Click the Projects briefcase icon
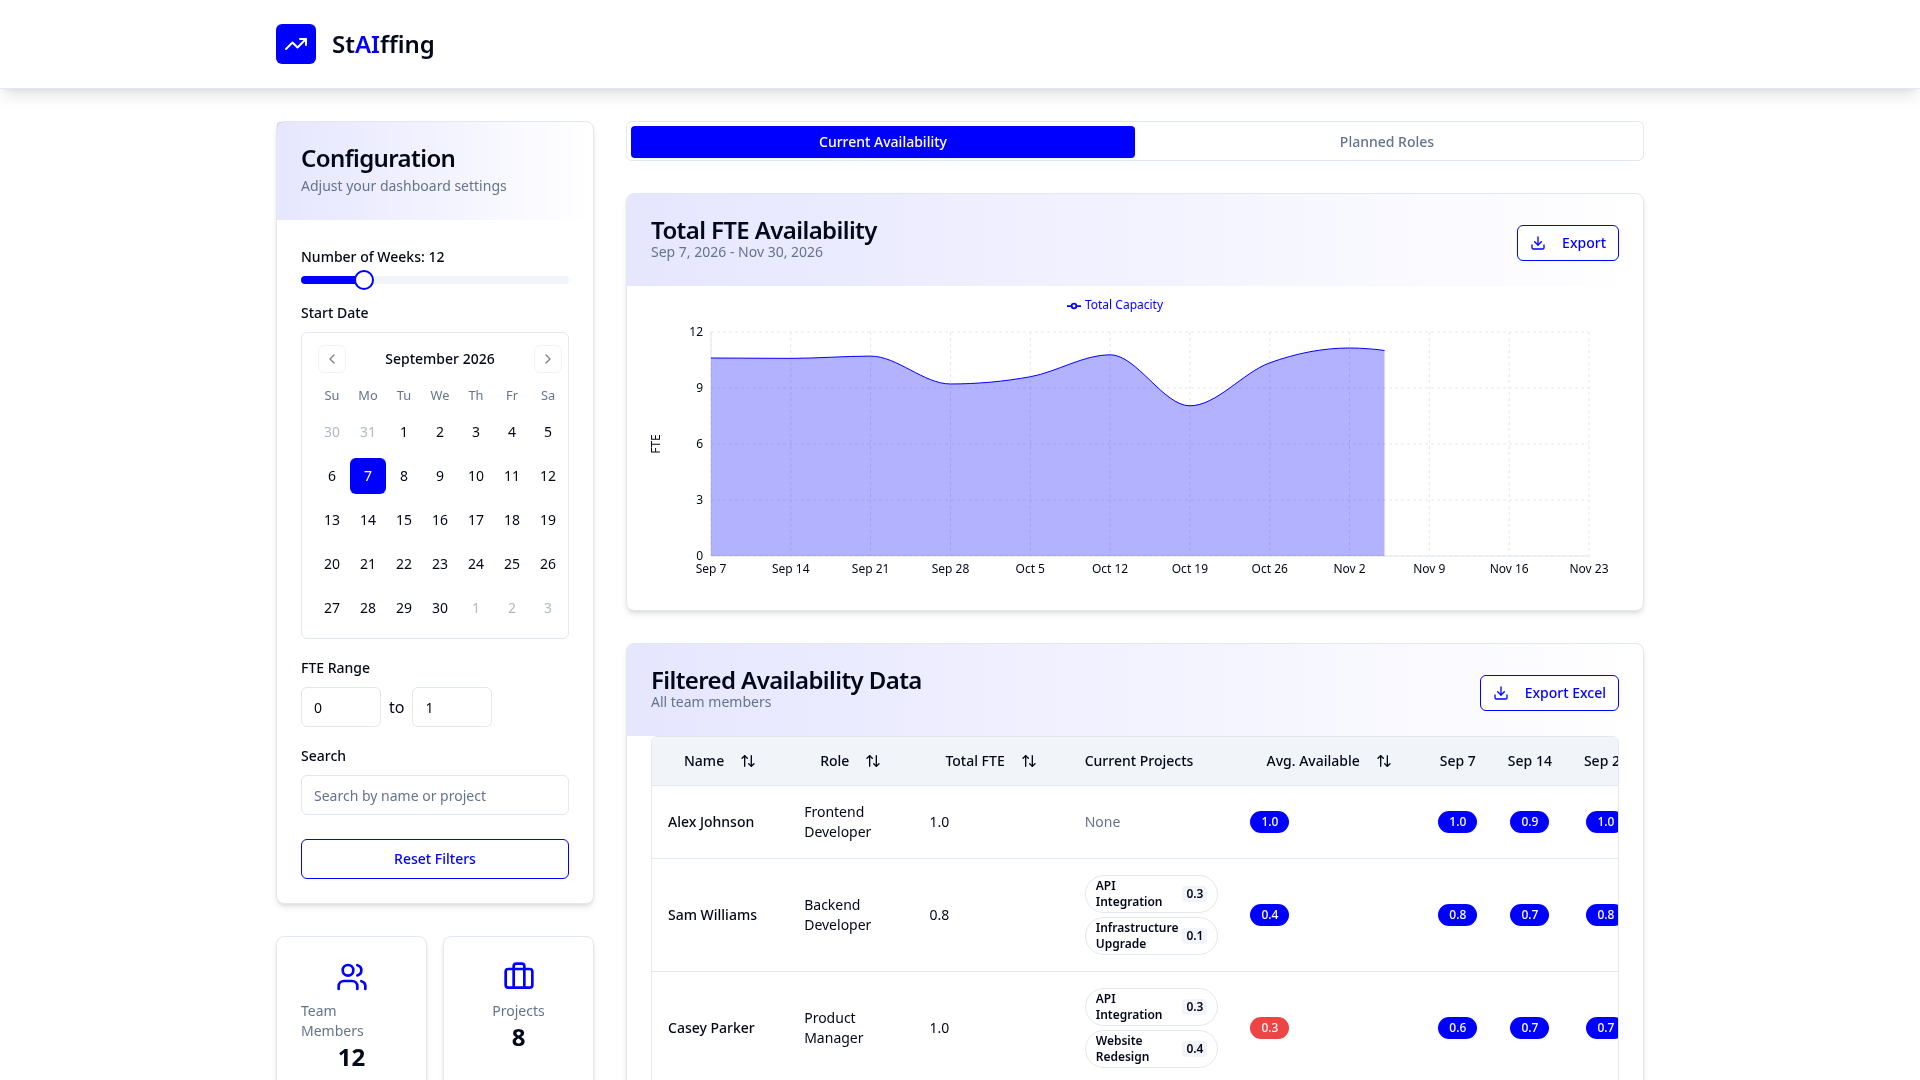This screenshot has width=1920, height=1080. click(x=519, y=976)
